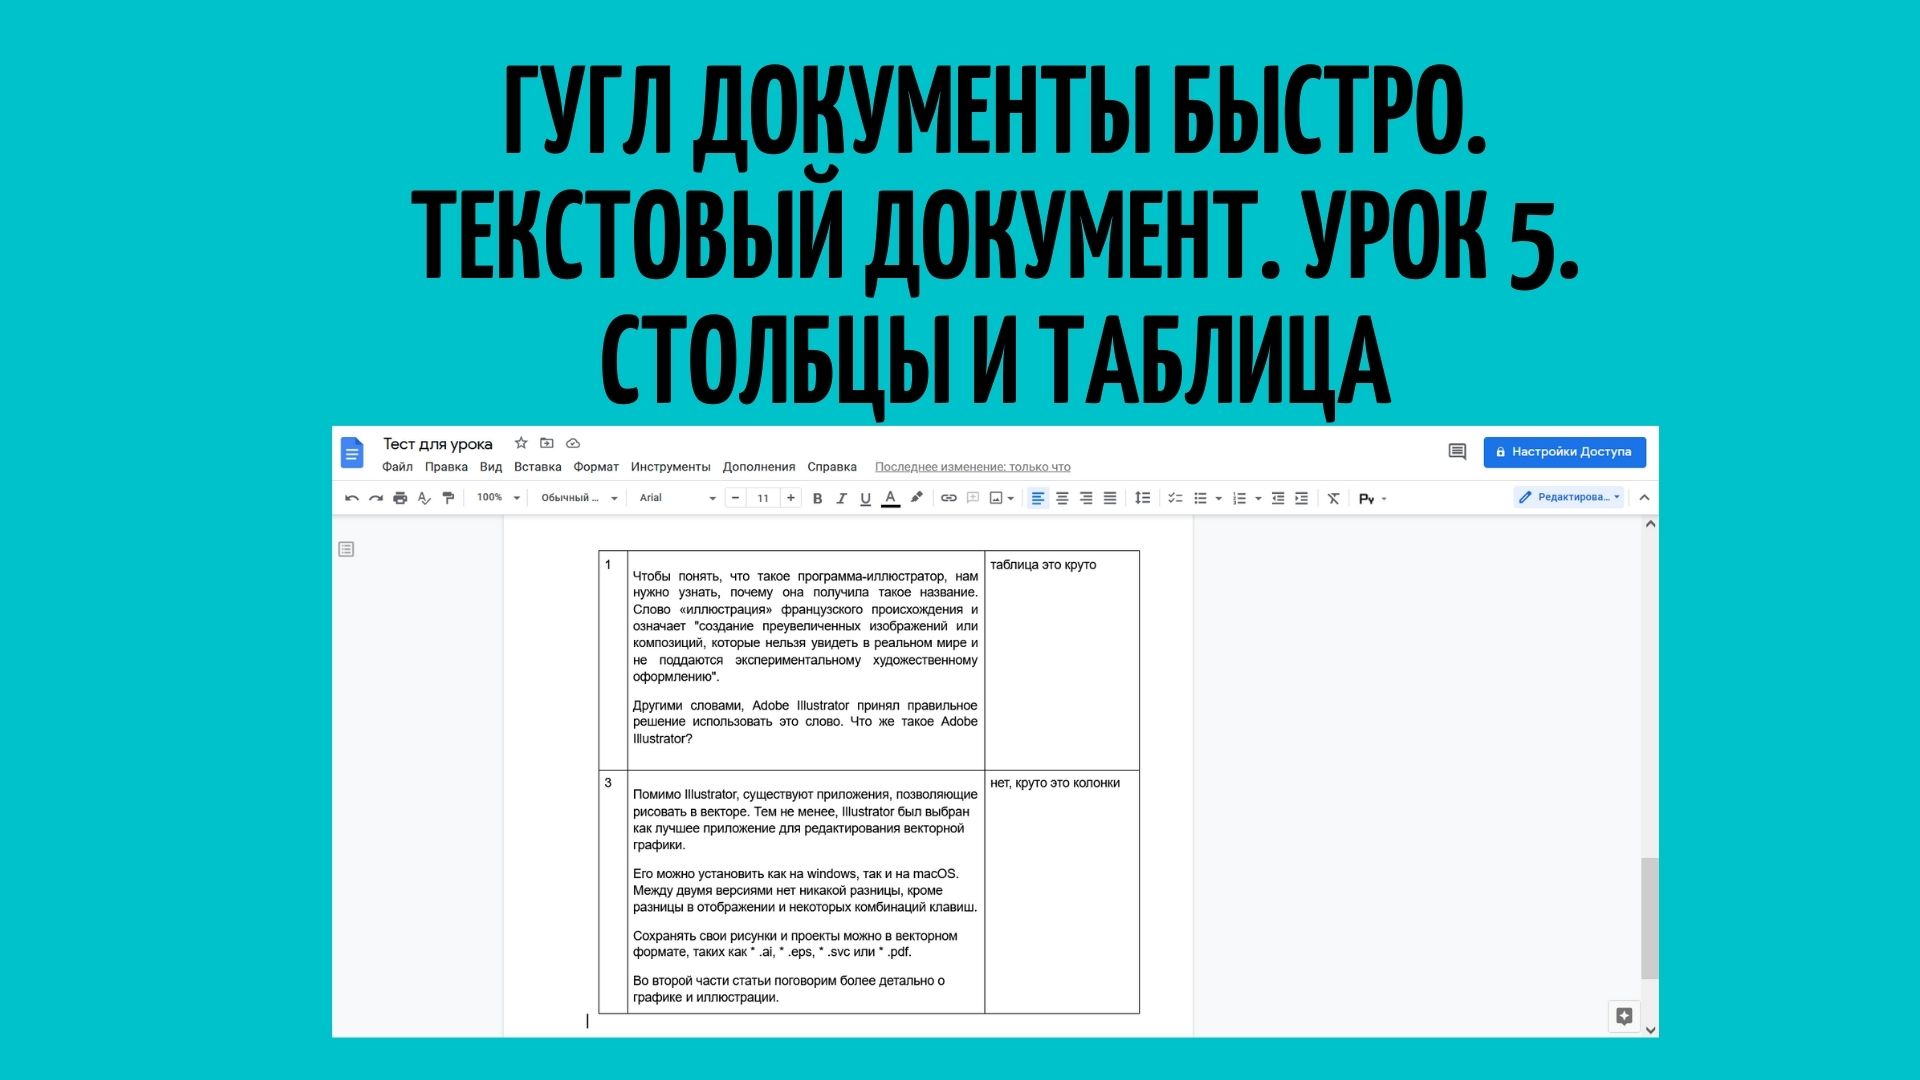Toggle underline formatting
The width and height of the screenshot is (1920, 1080).
point(865,498)
